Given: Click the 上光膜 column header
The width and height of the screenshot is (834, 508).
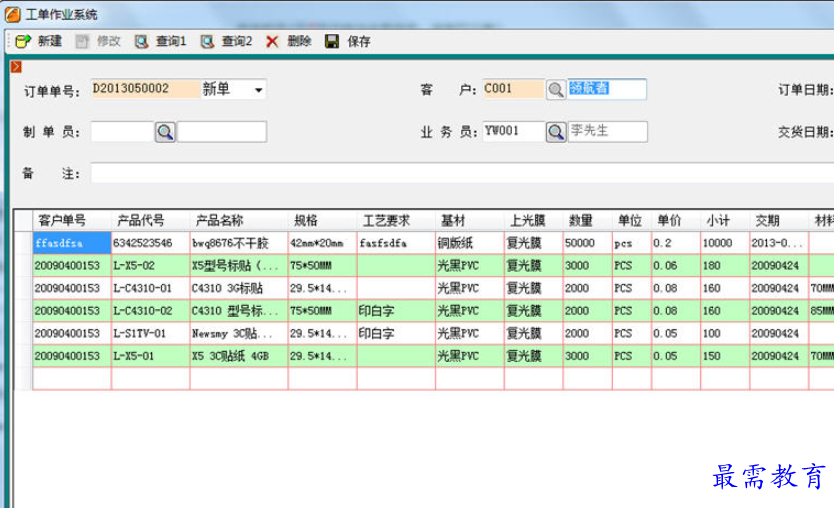Looking at the screenshot, I should (533, 220).
